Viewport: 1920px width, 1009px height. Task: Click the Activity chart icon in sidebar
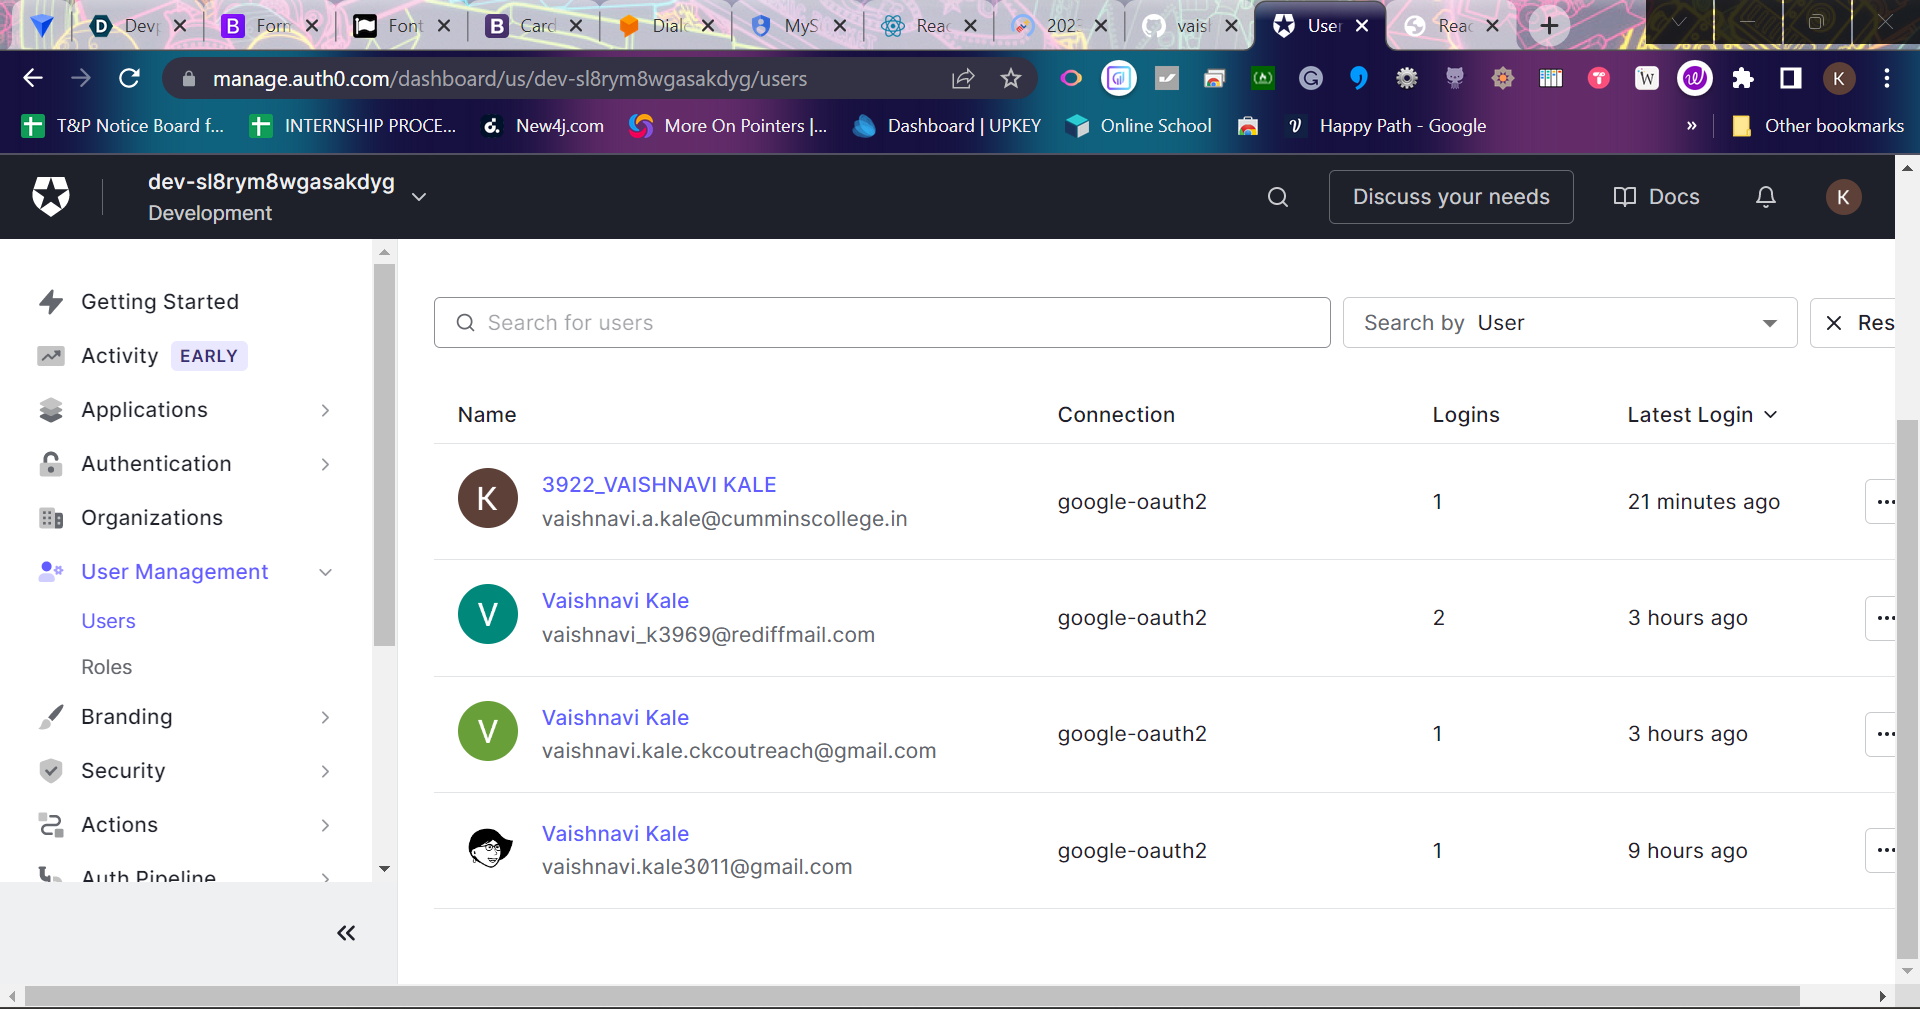coord(51,356)
